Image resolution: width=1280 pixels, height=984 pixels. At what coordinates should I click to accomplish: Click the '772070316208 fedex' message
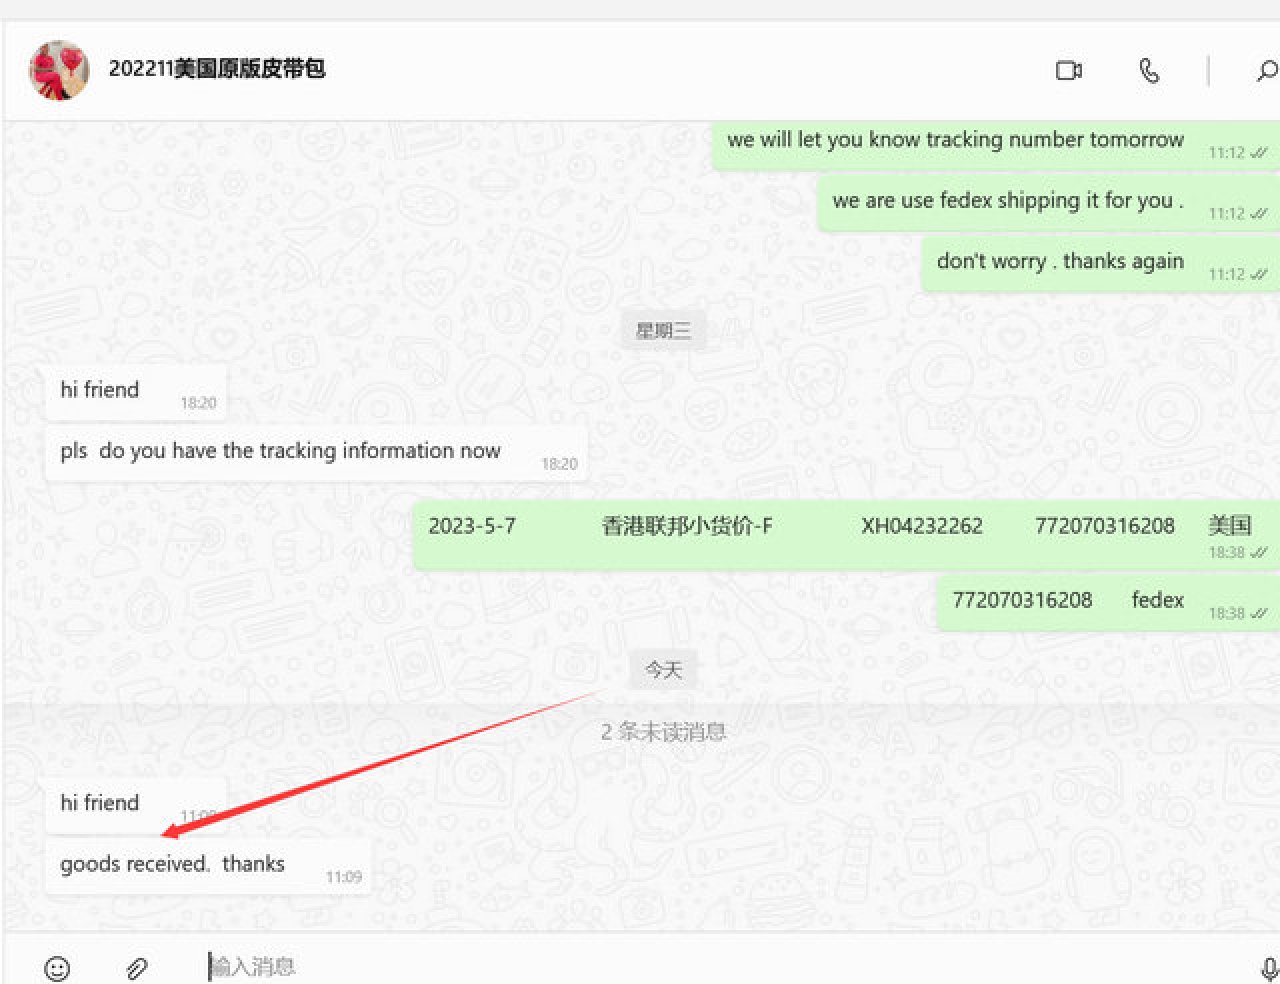coord(1067,600)
